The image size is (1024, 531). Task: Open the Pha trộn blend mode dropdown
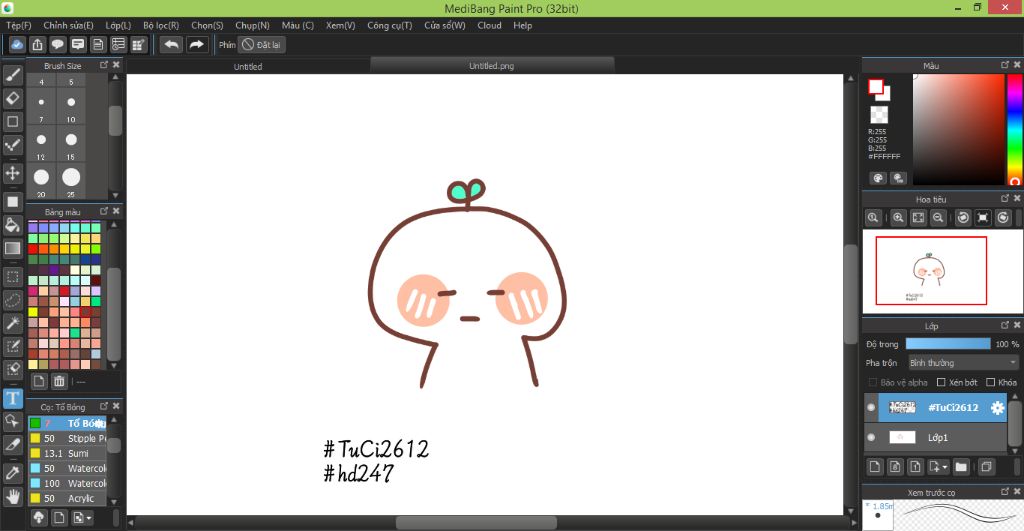click(x=963, y=362)
